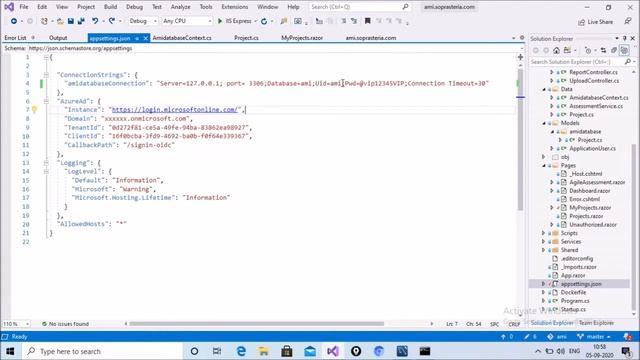Screen dimensions: 640x360
Task: Click the Pending Changes Filter clock icon
Action: tap(587, 50)
